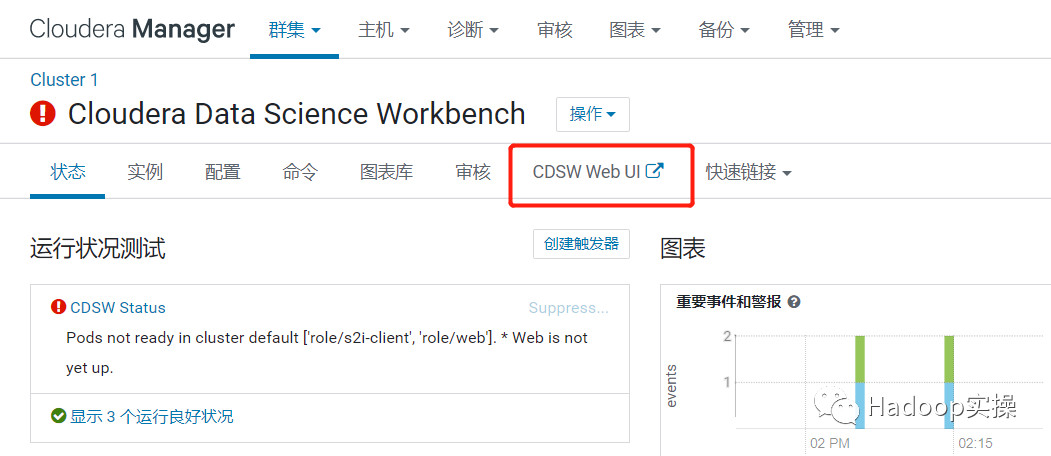The height and width of the screenshot is (456, 1051).
Task: Click the 运行状况测试 heading
Action: [98, 249]
